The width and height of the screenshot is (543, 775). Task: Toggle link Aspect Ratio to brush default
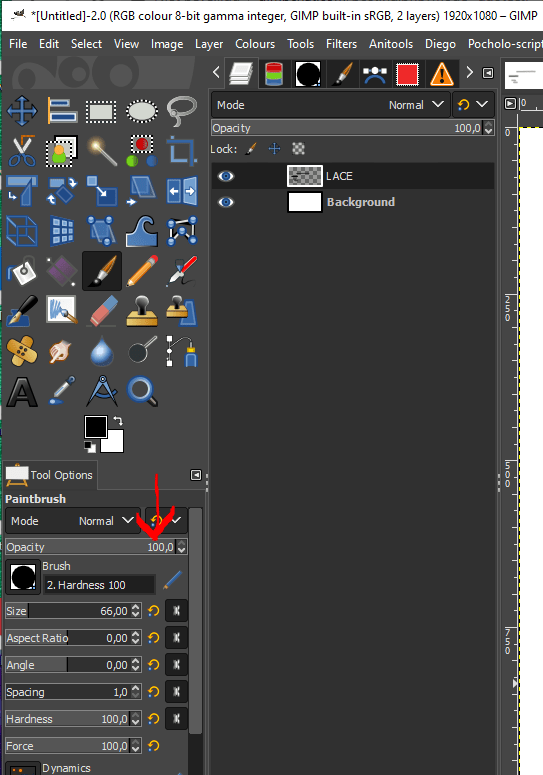coord(176,638)
